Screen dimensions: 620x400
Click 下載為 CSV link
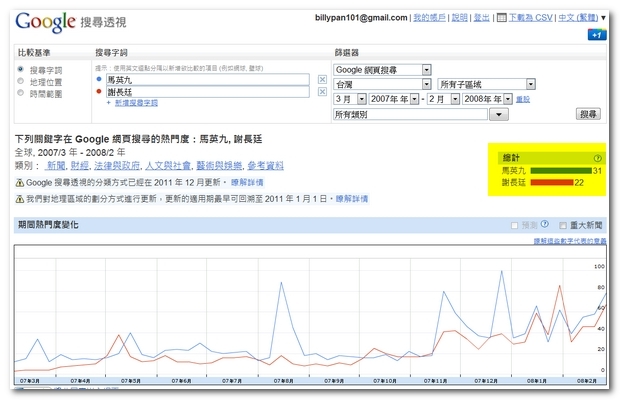530,17
